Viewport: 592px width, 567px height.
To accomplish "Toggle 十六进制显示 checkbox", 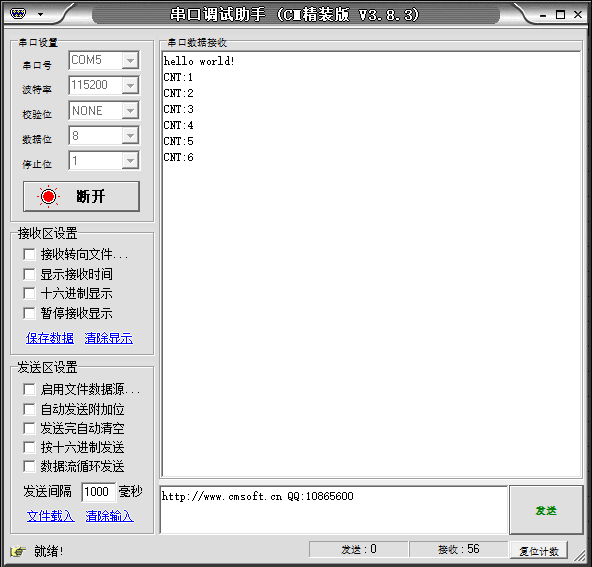I will pos(29,293).
